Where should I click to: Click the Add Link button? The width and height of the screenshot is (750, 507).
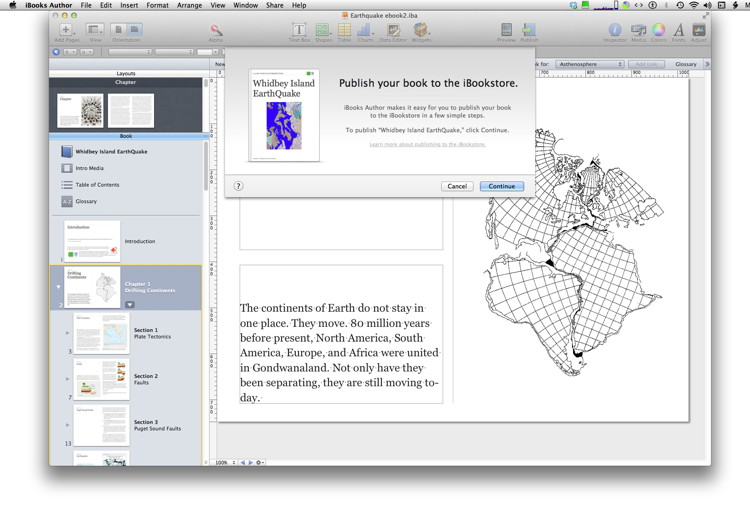(646, 64)
